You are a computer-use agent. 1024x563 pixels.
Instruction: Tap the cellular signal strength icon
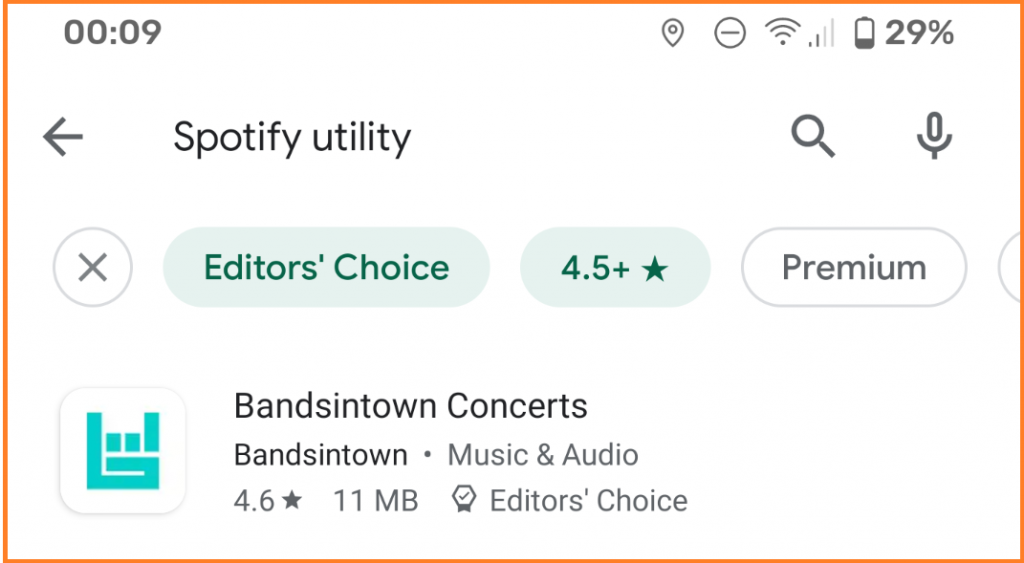pyautogui.click(x=821, y=34)
